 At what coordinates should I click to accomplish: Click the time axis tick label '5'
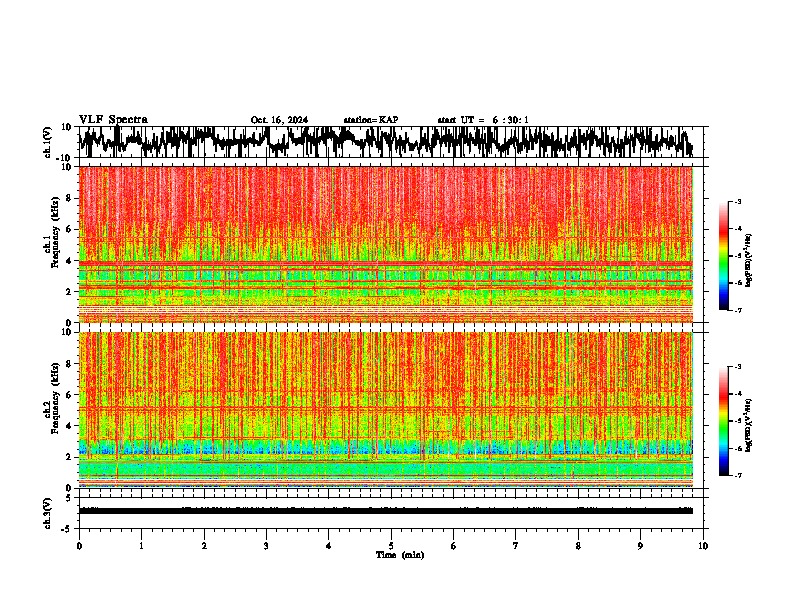coord(391,546)
